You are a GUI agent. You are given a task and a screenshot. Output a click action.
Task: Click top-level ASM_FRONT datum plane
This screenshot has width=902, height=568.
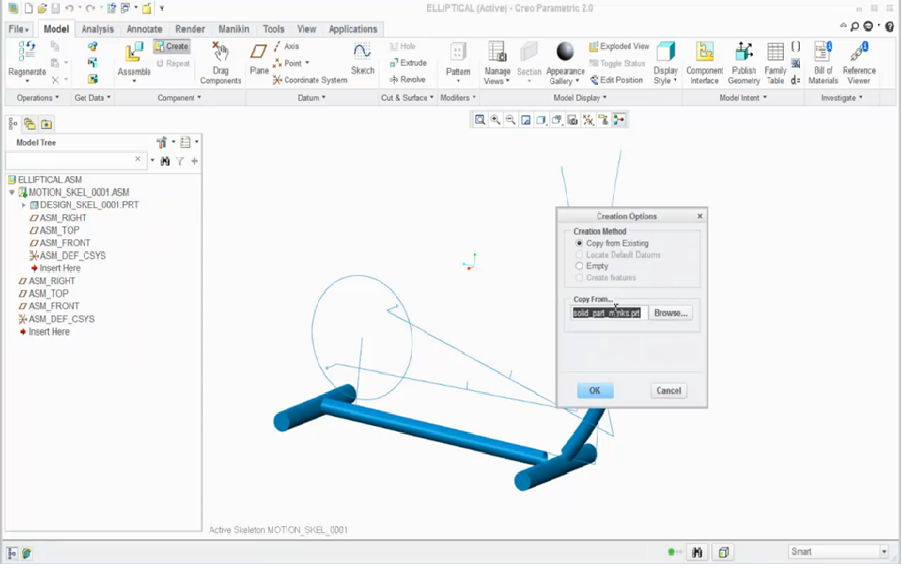tap(49, 306)
